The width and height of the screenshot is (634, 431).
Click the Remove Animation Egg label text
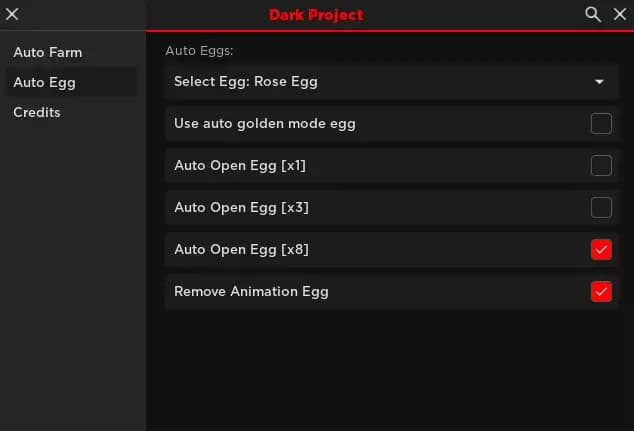coord(251,292)
